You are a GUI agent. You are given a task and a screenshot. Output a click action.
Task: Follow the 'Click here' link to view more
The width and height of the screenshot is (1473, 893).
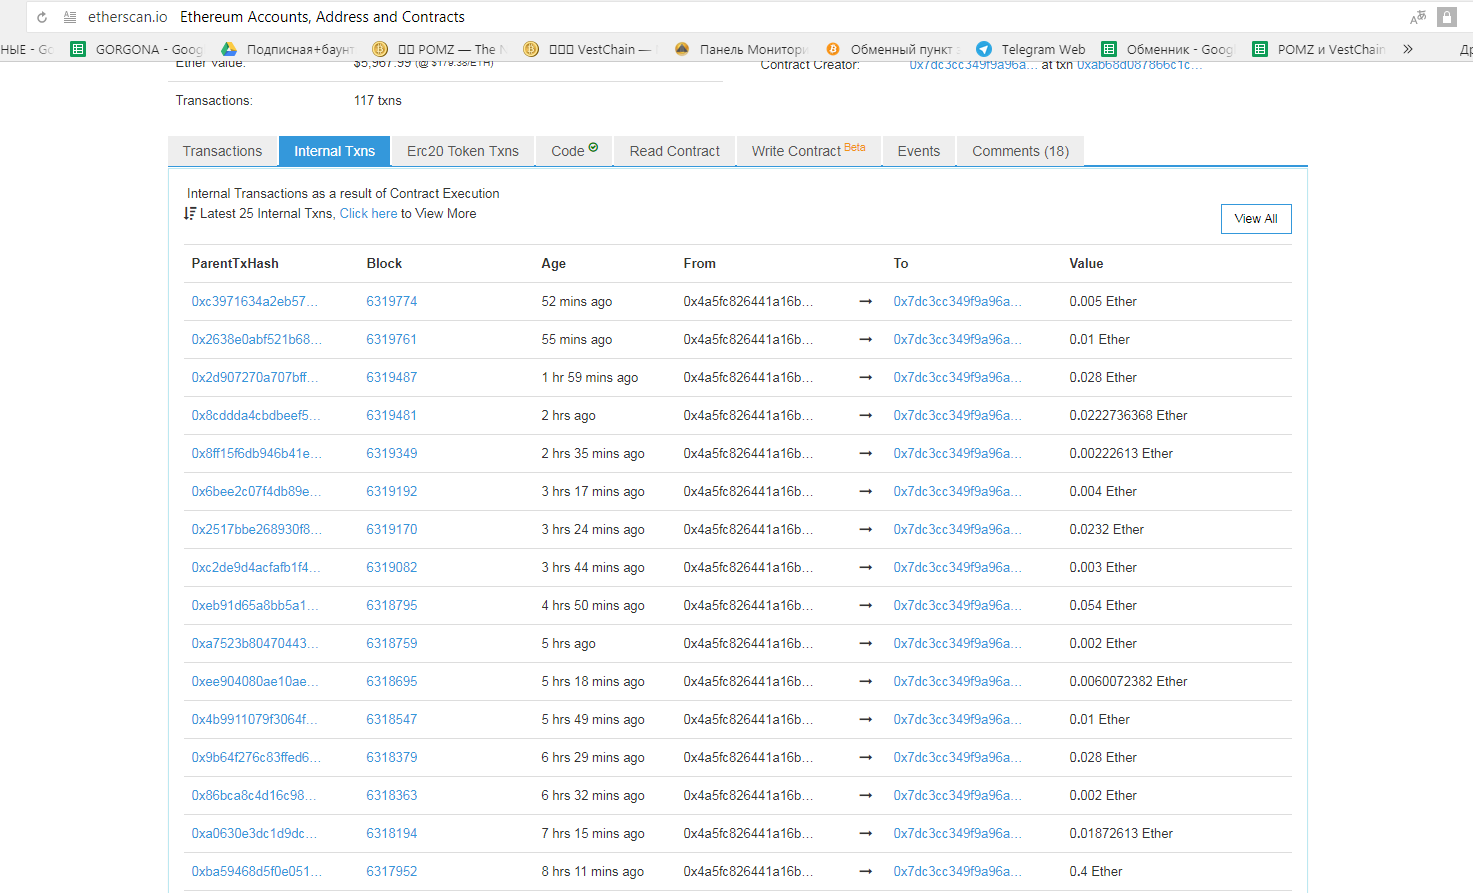369,213
